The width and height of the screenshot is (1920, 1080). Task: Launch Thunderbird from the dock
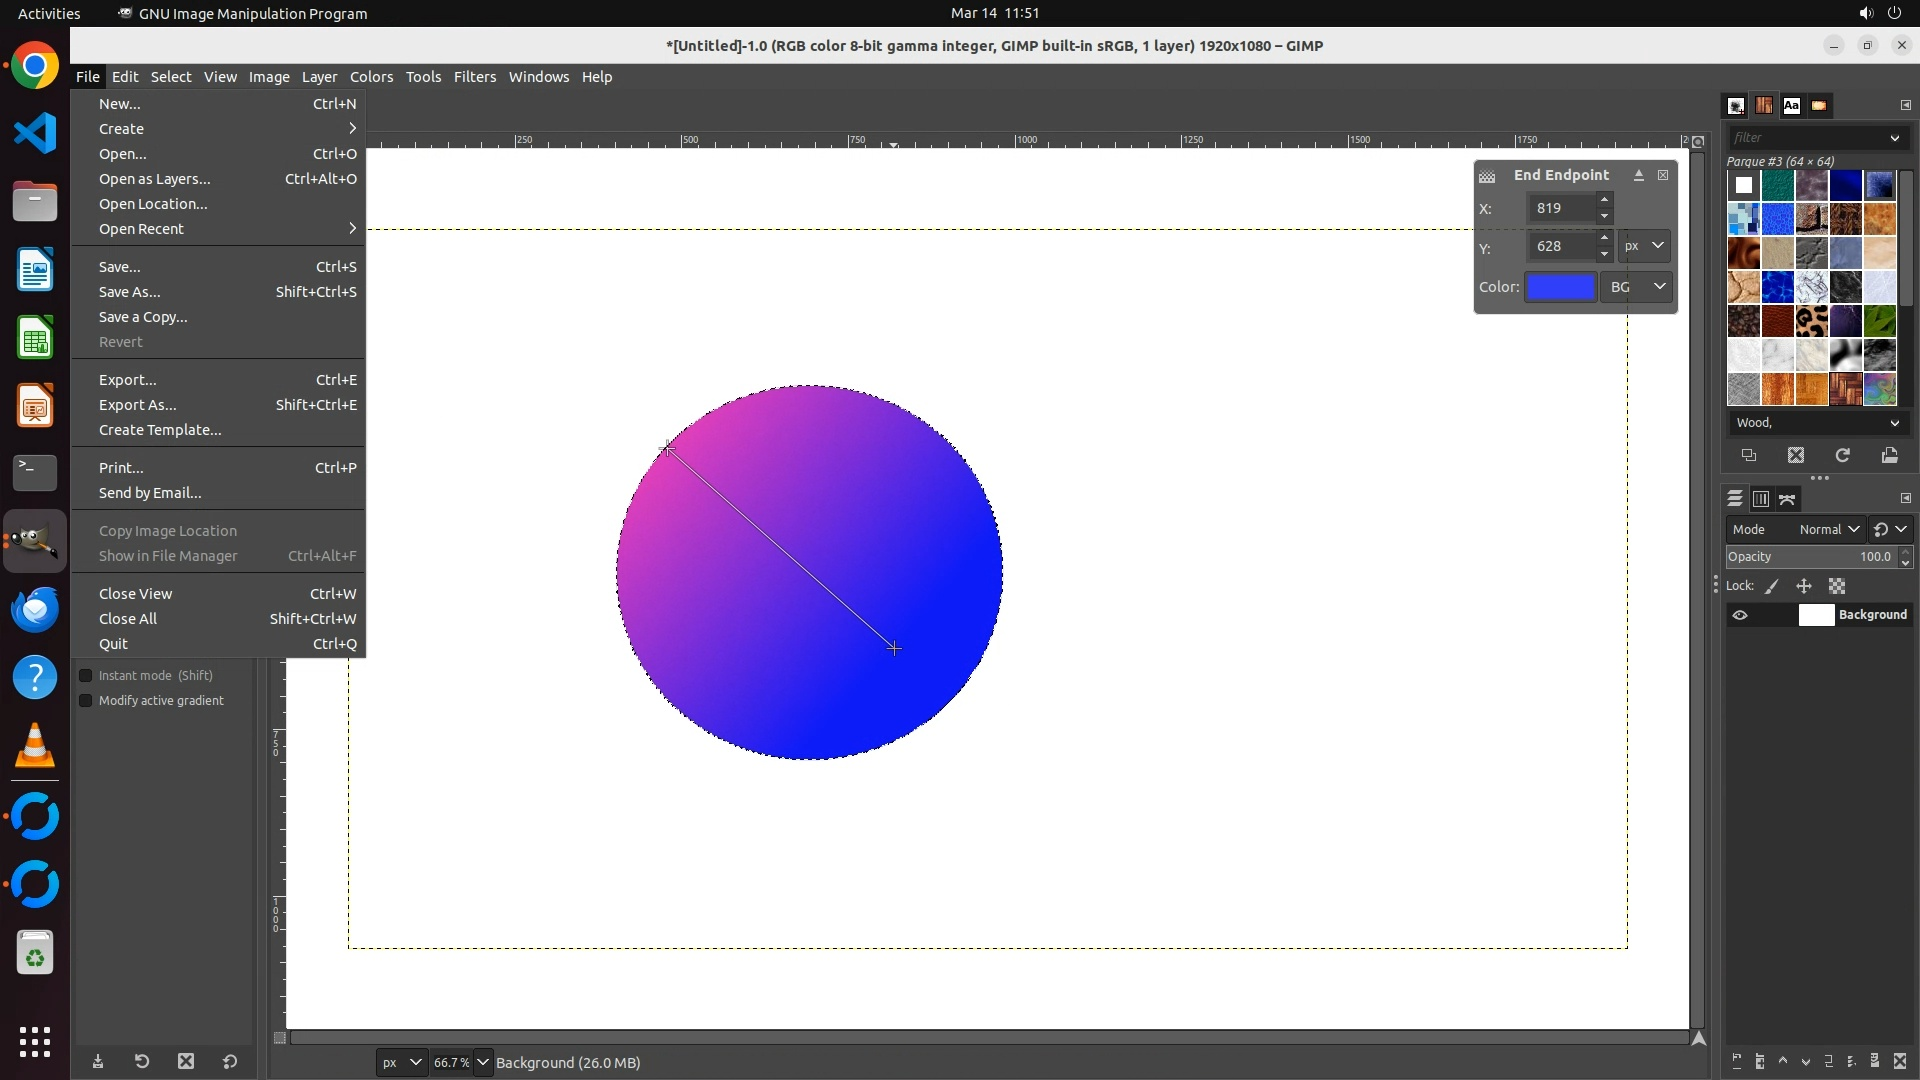(35, 609)
